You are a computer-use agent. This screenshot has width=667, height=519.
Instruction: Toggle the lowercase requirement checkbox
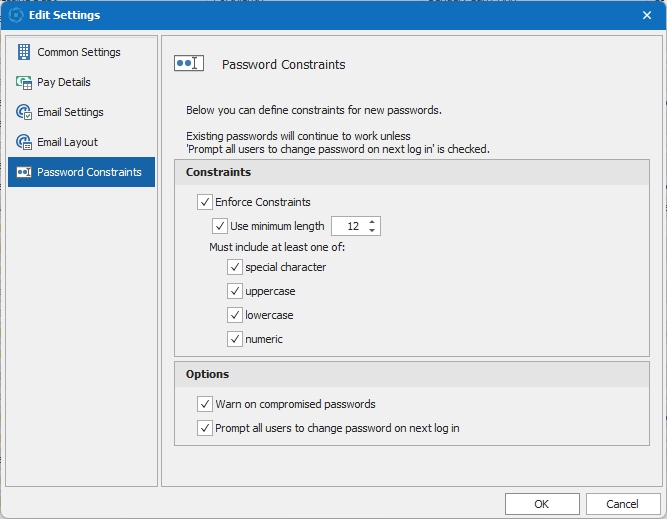[x=235, y=315]
